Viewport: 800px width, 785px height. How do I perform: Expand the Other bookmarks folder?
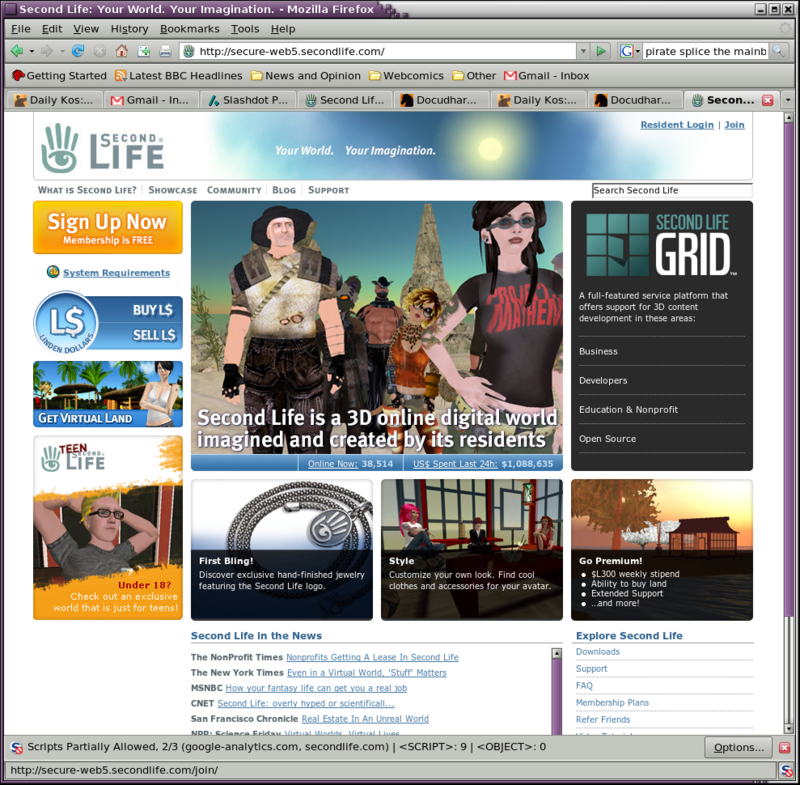[x=474, y=76]
